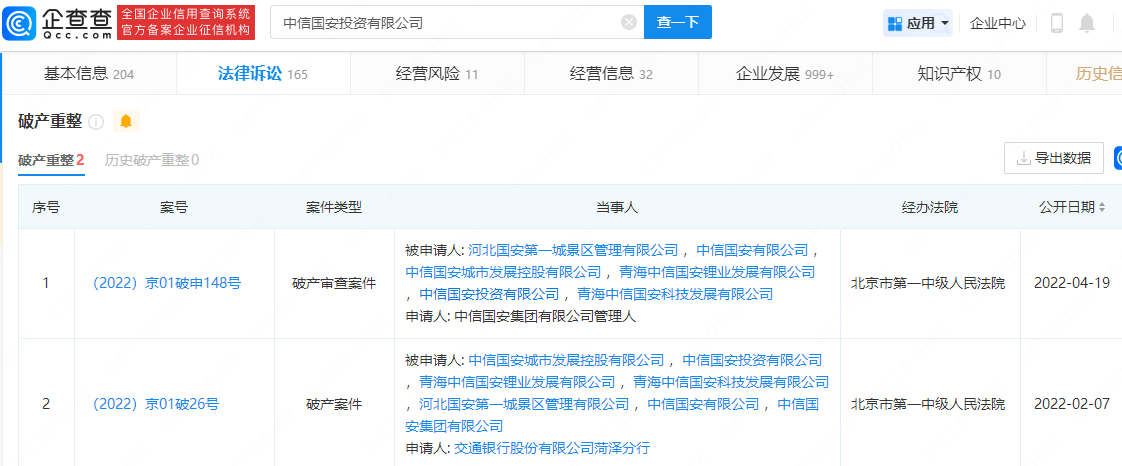Click the 序号 column header
The height and width of the screenshot is (466, 1122).
point(46,208)
